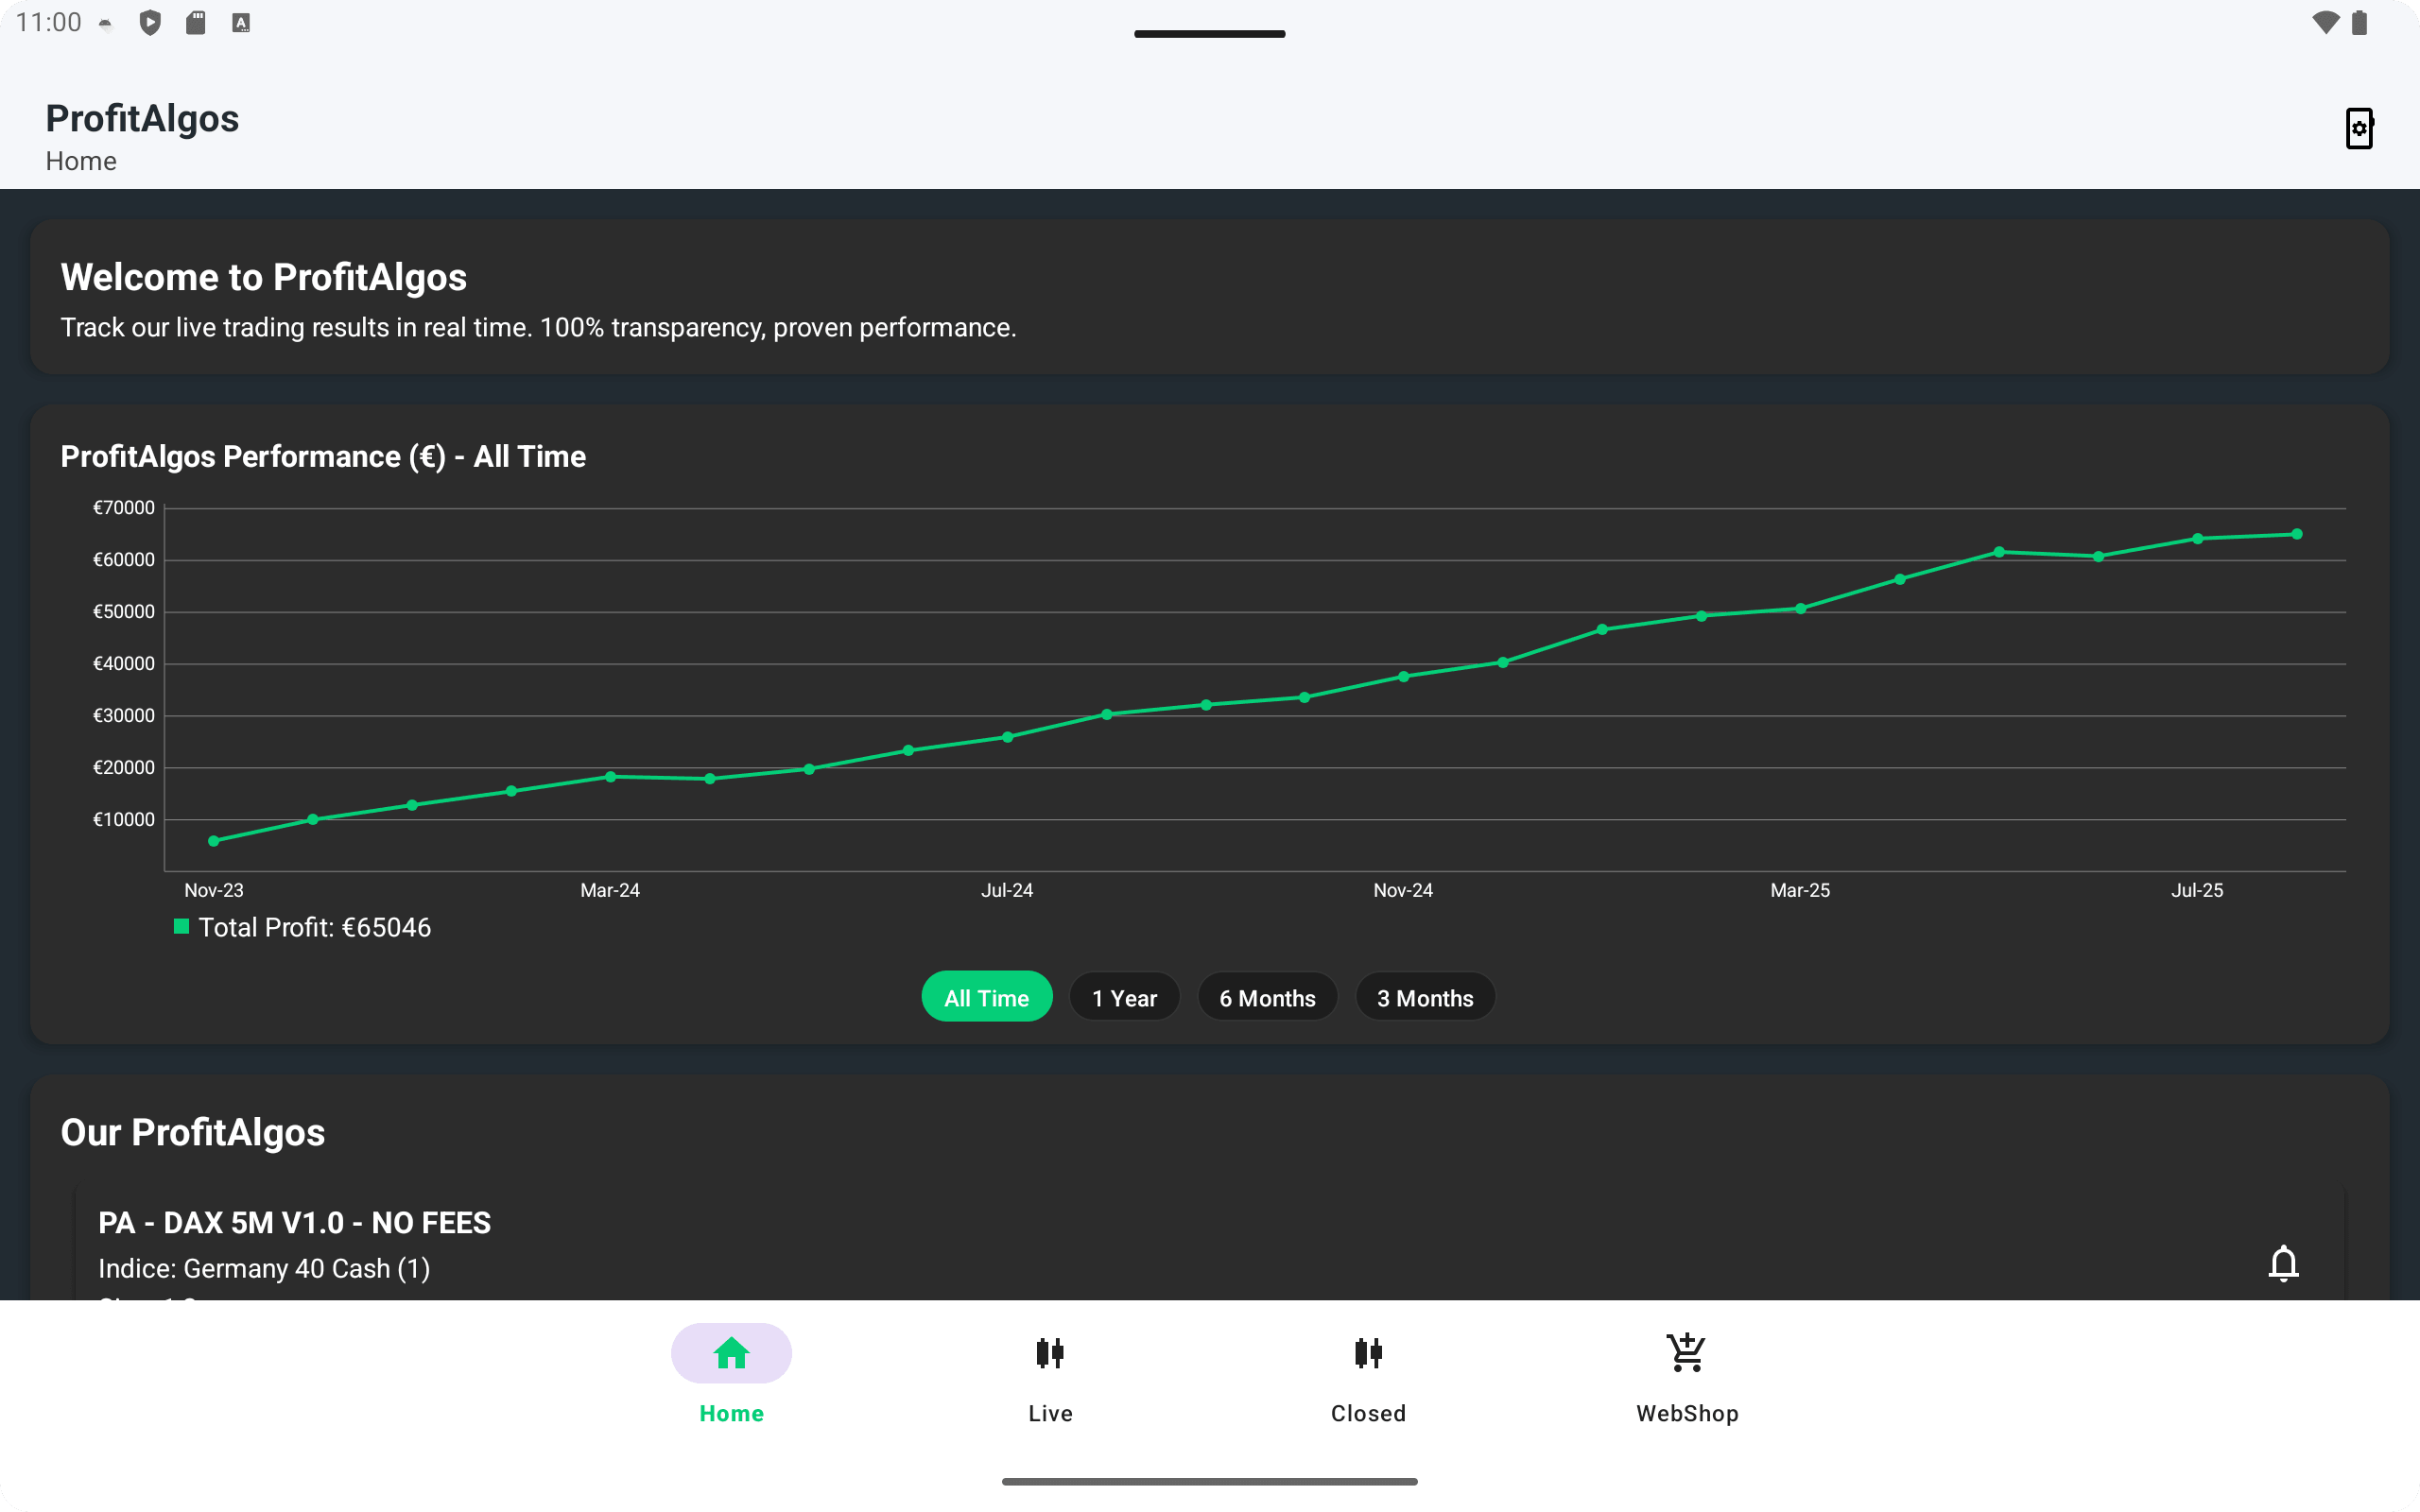The height and width of the screenshot is (1512, 2420).
Task: Tap the green legend color swatch
Action: 181,926
